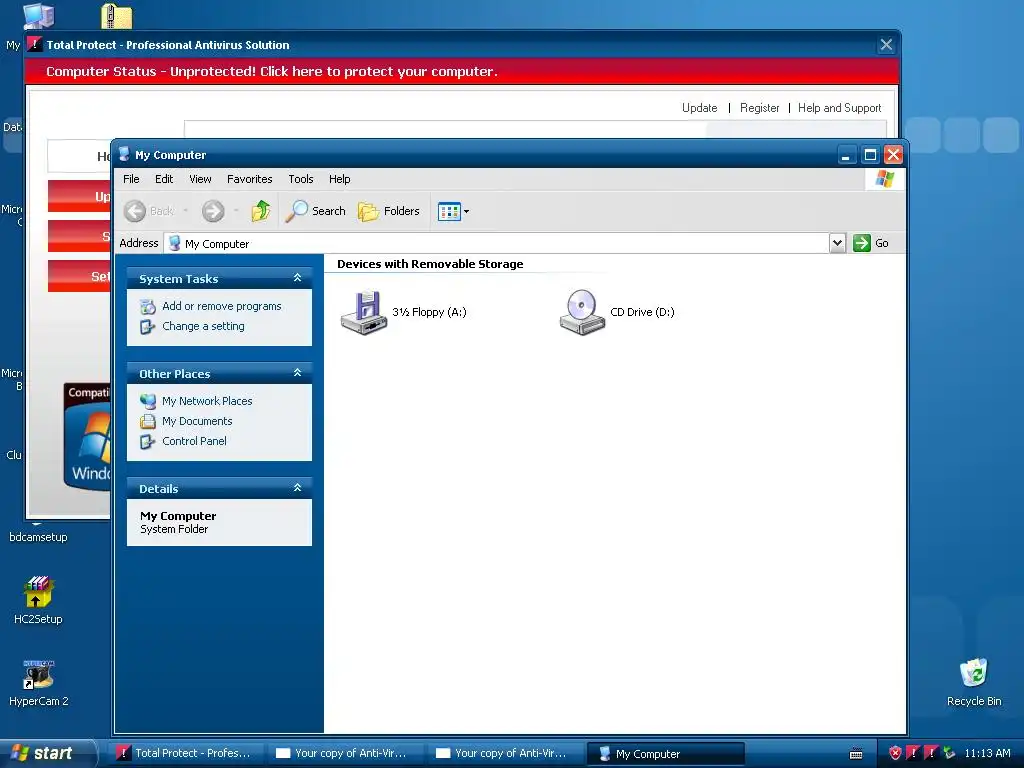This screenshot has height=768, width=1024.
Task: Open the Tools menu
Action: point(300,179)
